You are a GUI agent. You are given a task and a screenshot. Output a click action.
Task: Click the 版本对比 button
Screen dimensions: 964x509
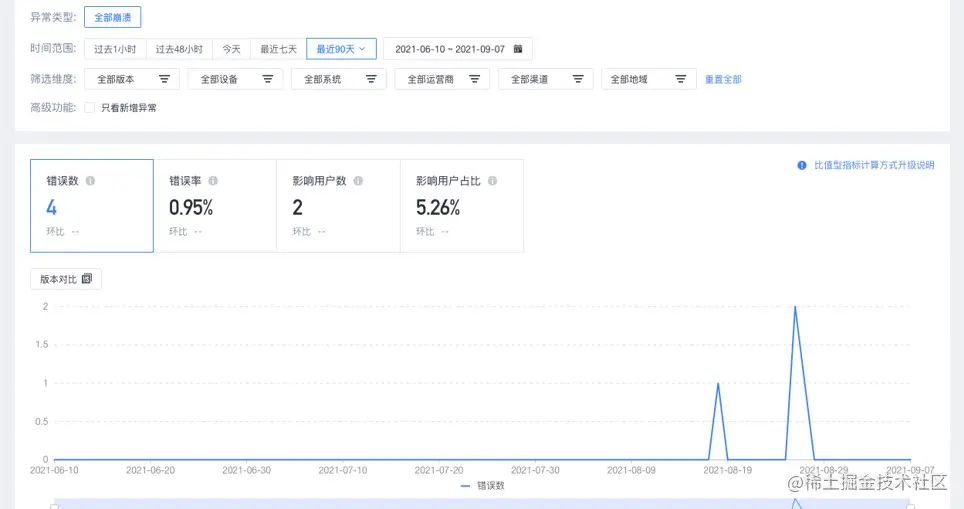66,279
